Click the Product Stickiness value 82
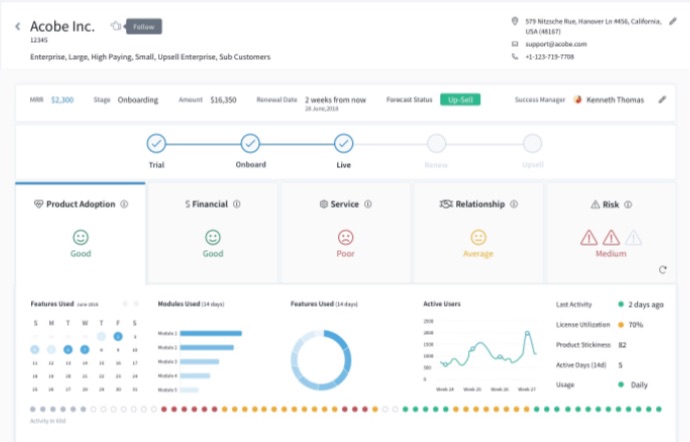690x442 pixels. tap(622, 345)
